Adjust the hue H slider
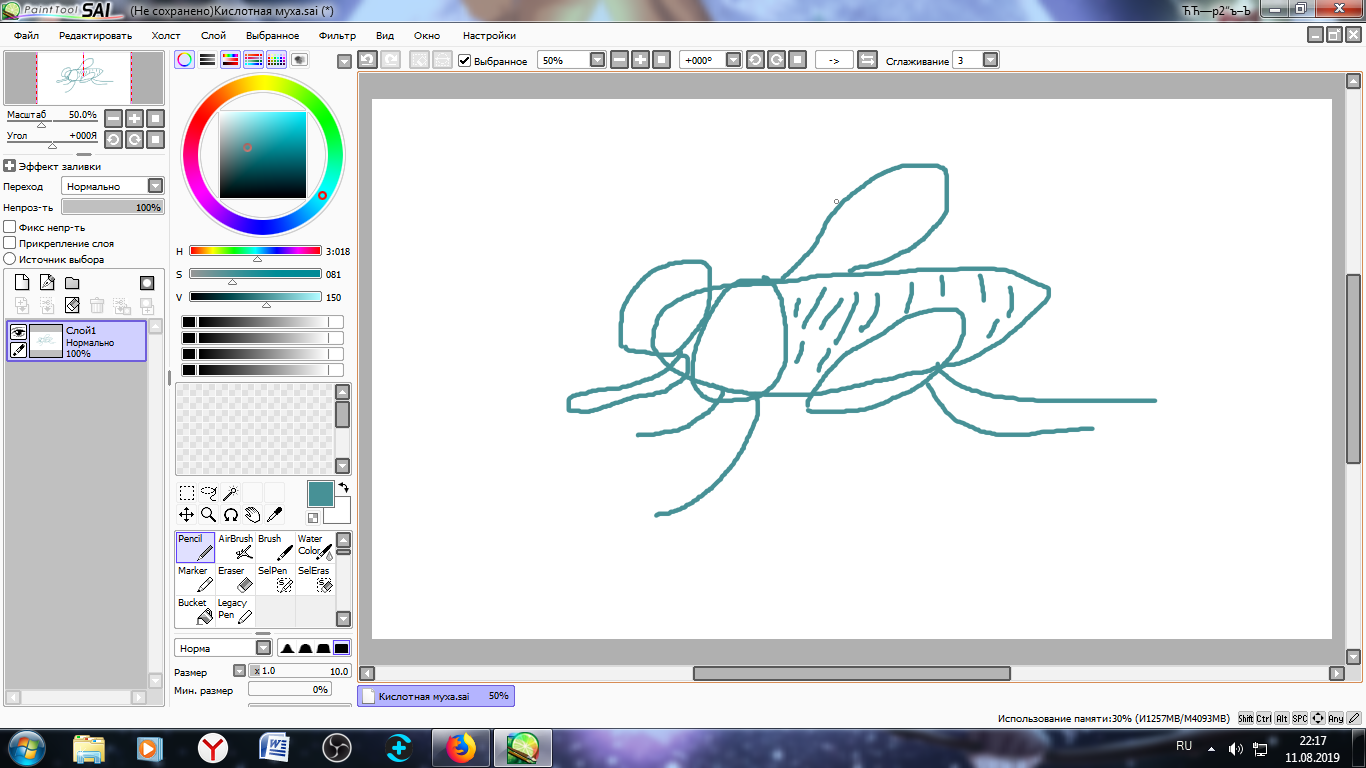 [x=256, y=251]
